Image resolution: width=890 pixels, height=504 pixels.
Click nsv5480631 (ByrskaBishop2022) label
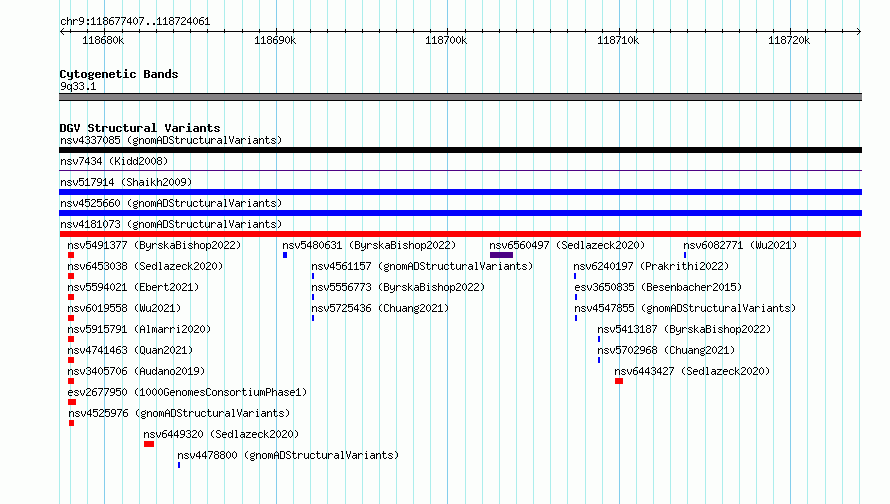point(369,245)
